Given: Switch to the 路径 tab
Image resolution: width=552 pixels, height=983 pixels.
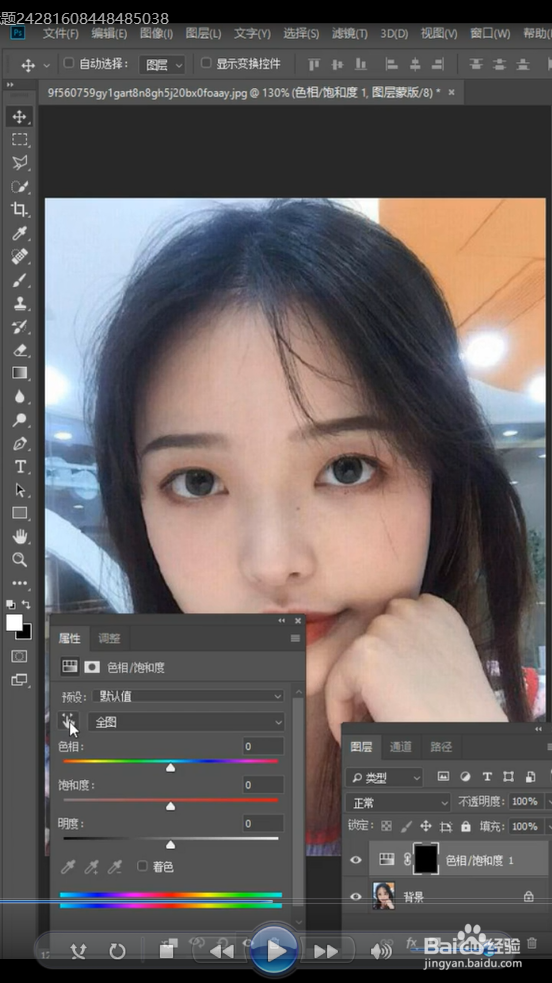Looking at the screenshot, I should (x=441, y=747).
